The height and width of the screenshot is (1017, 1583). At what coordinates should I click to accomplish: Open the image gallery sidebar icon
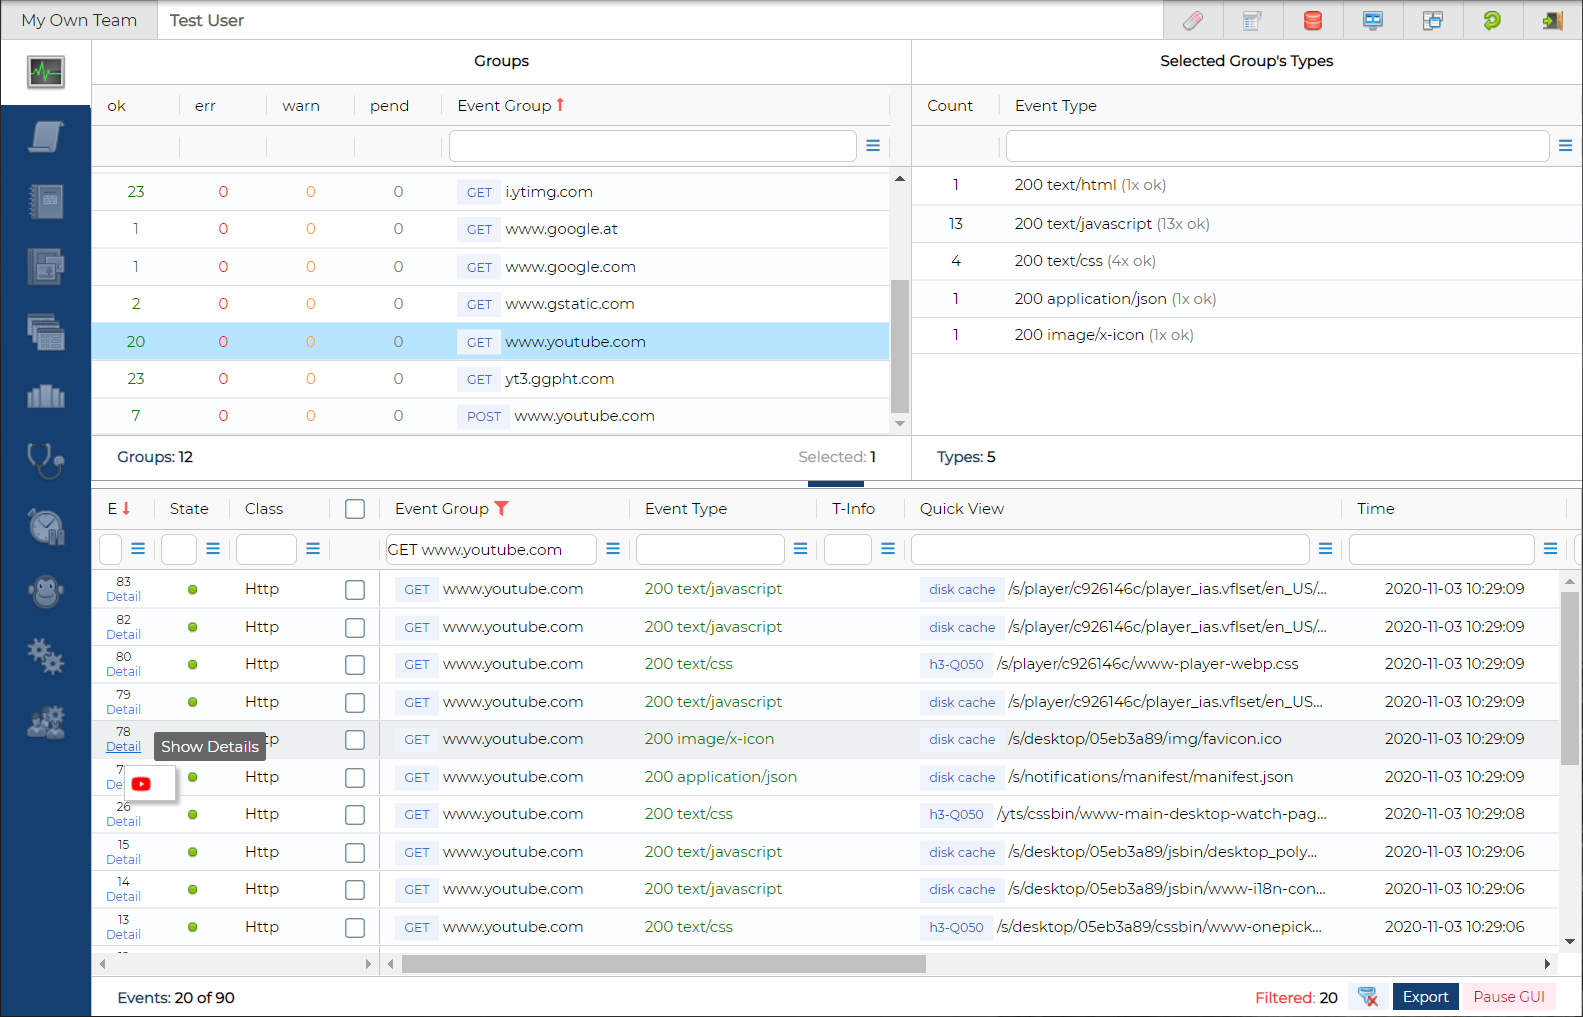[46, 267]
